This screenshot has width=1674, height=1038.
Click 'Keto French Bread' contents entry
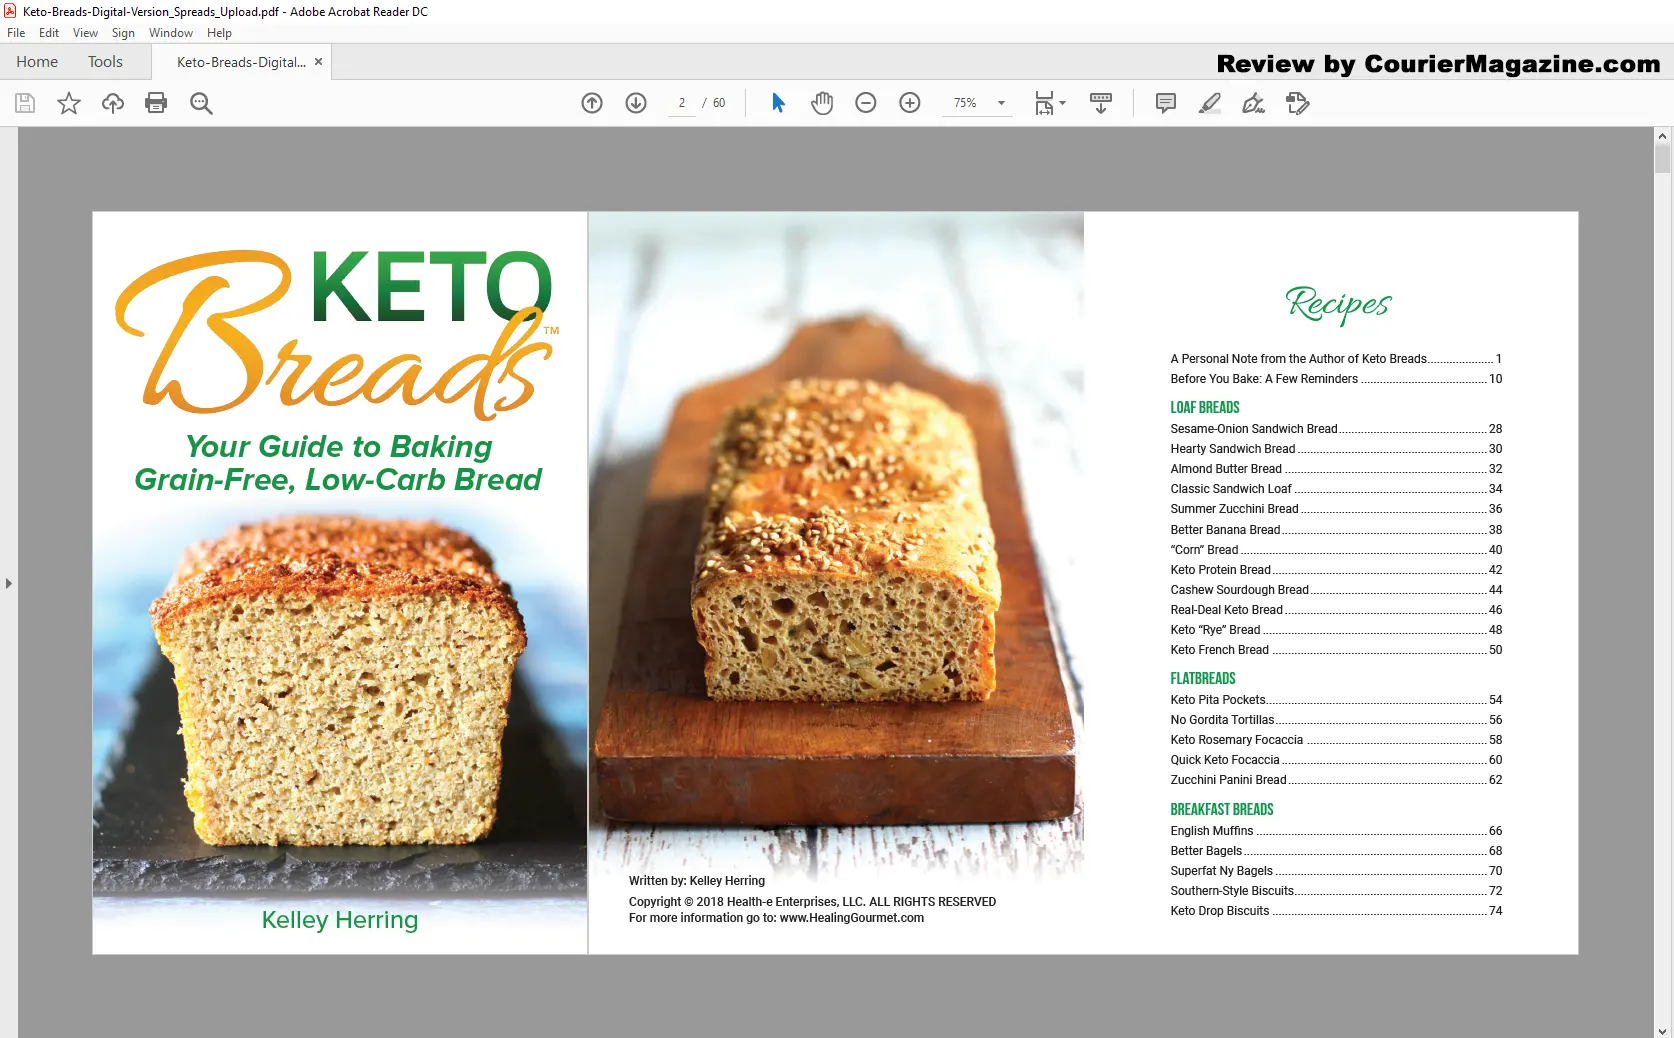tap(1336, 650)
